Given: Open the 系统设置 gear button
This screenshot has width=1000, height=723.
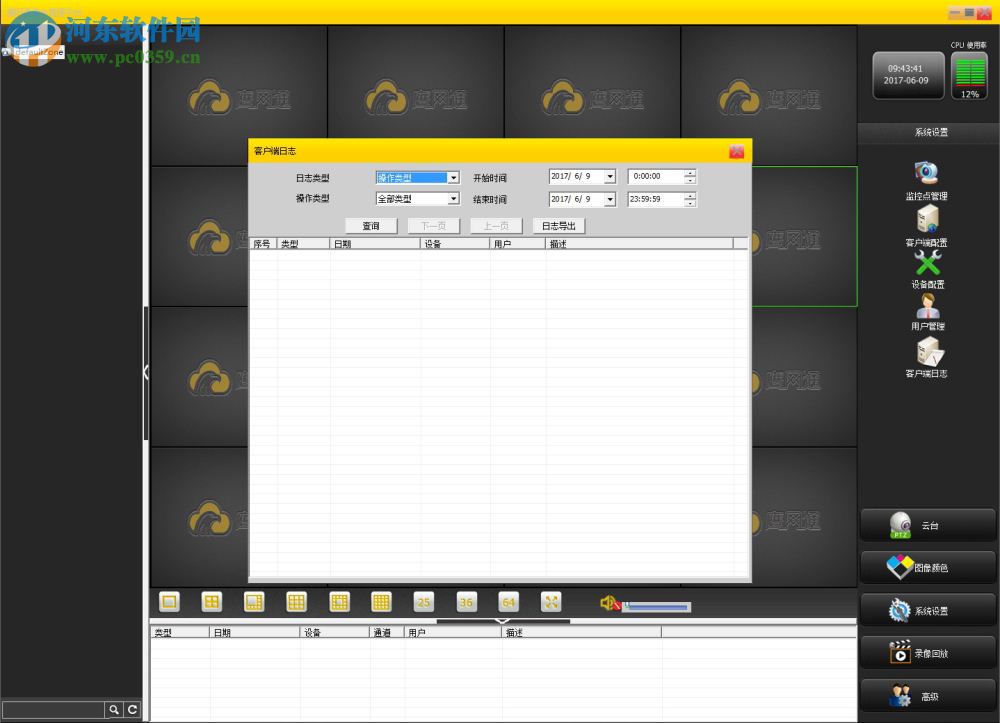Looking at the screenshot, I should coord(928,611).
